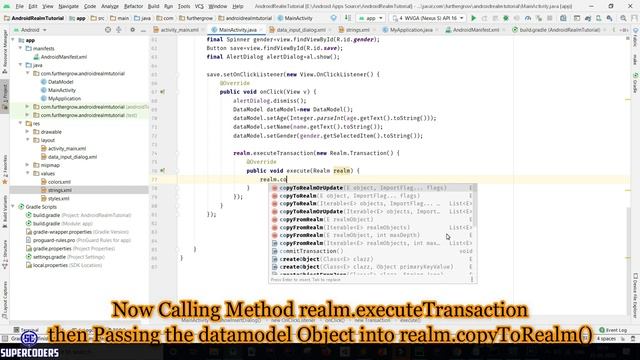
Task: Open the app run configuration dropdown
Action: coord(371,18)
